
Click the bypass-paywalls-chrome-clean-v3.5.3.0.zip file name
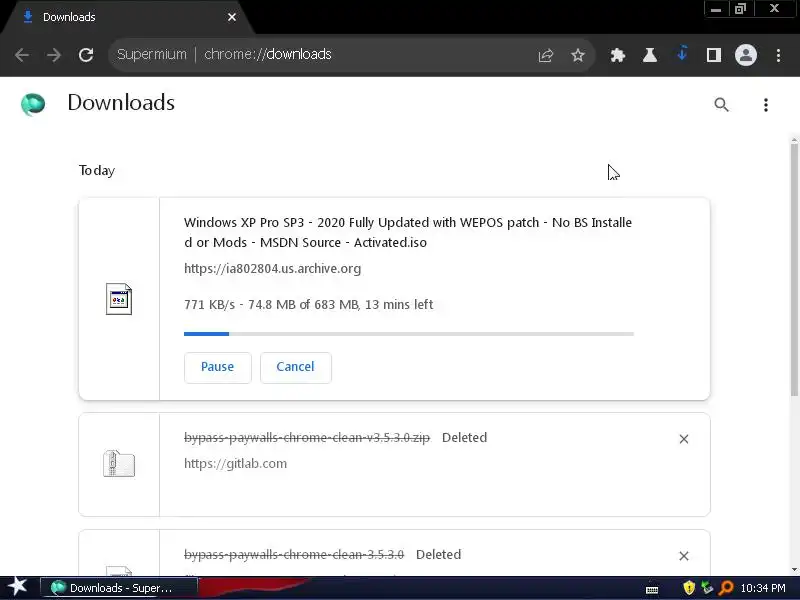click(307, 438)
